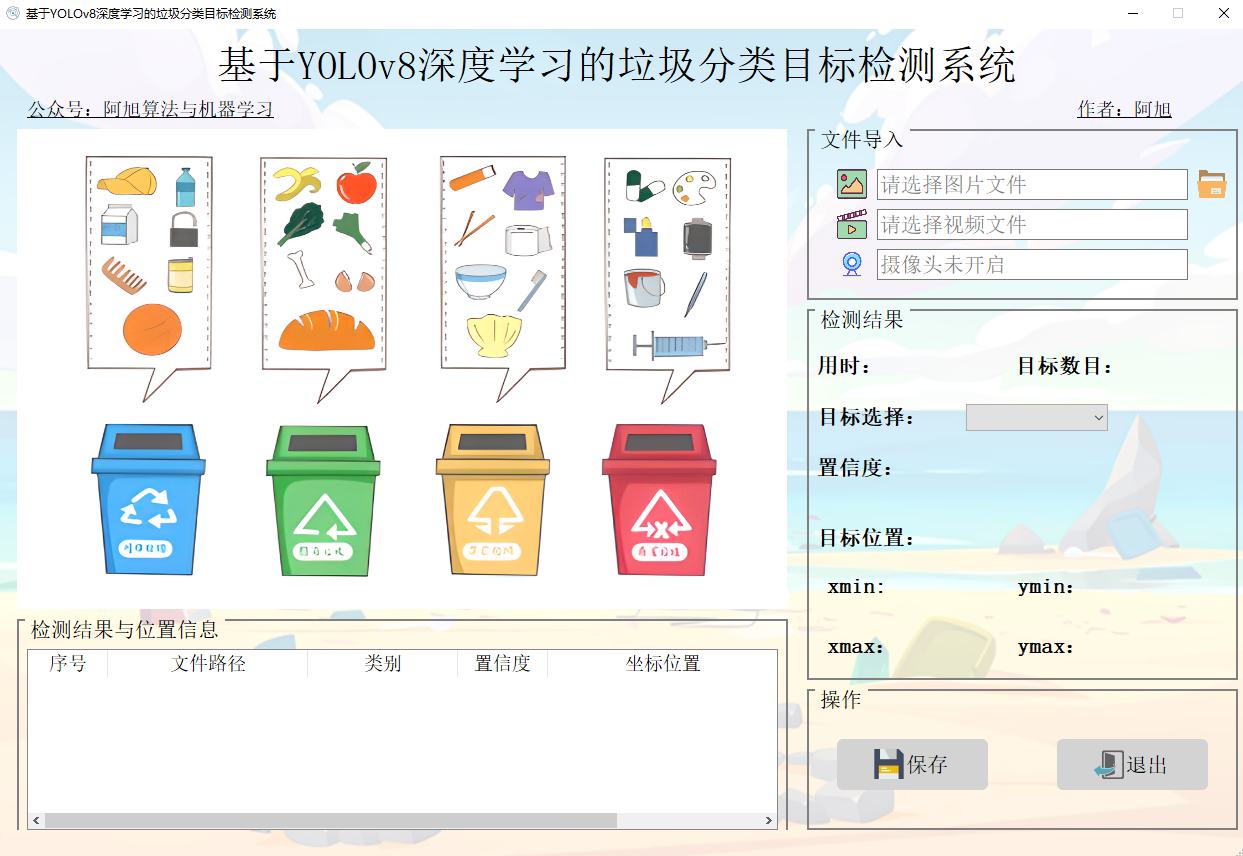The height and width of the screenshot is (856, 1243).
Task: Click the red hazardous waste bin image
Action: [660, 499]
